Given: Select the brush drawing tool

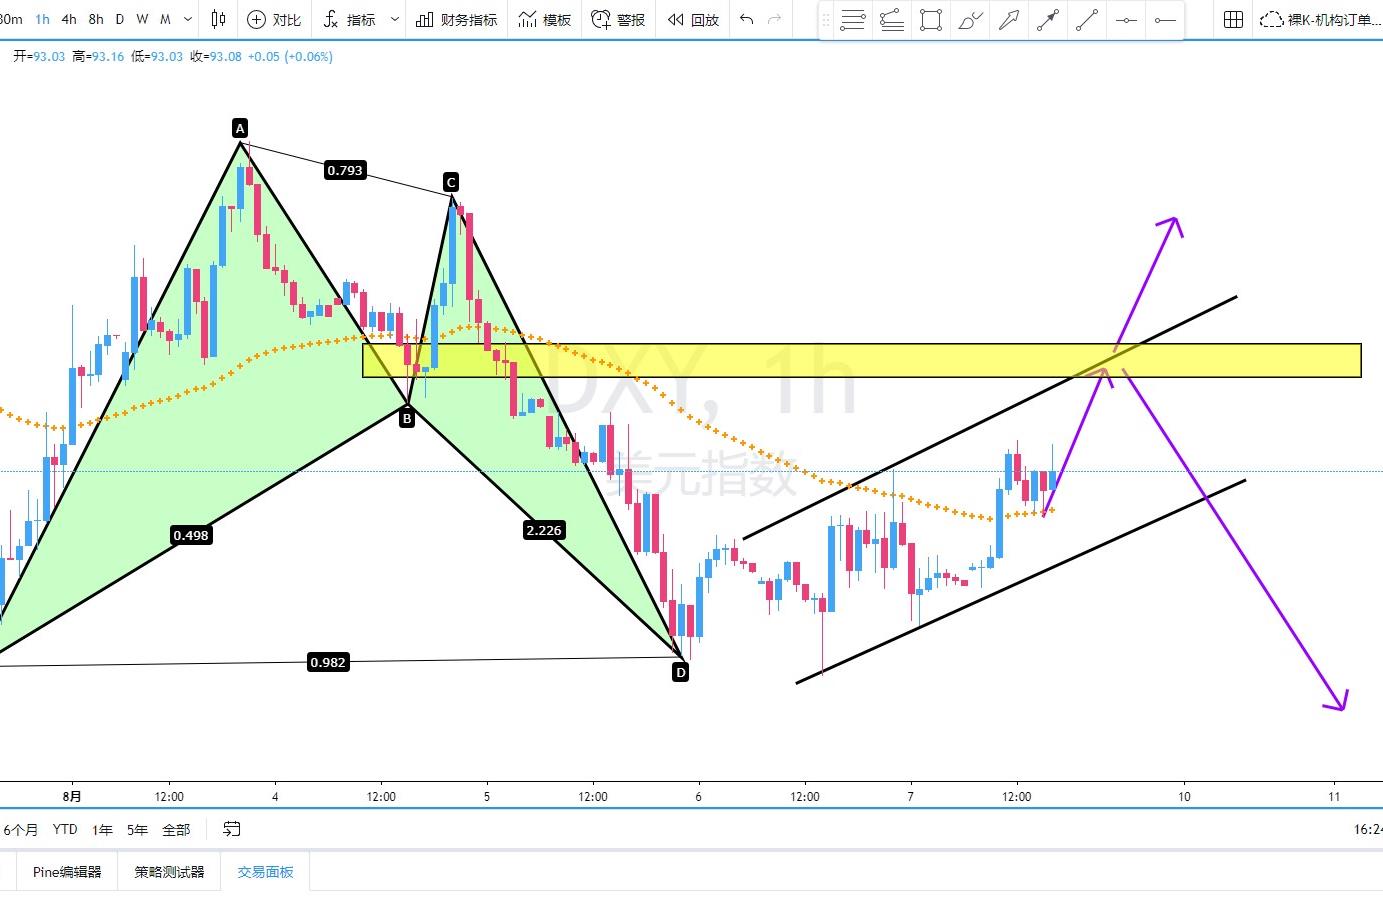Looking at the screenshot, I should pos(970,20).
